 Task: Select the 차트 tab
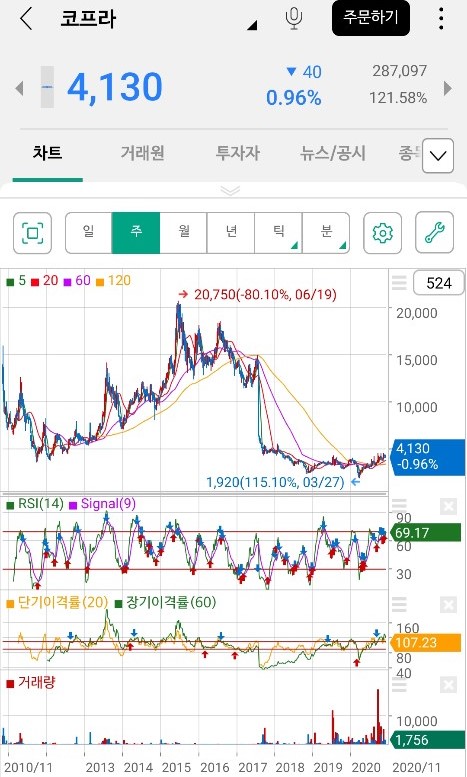coord(48,153)
